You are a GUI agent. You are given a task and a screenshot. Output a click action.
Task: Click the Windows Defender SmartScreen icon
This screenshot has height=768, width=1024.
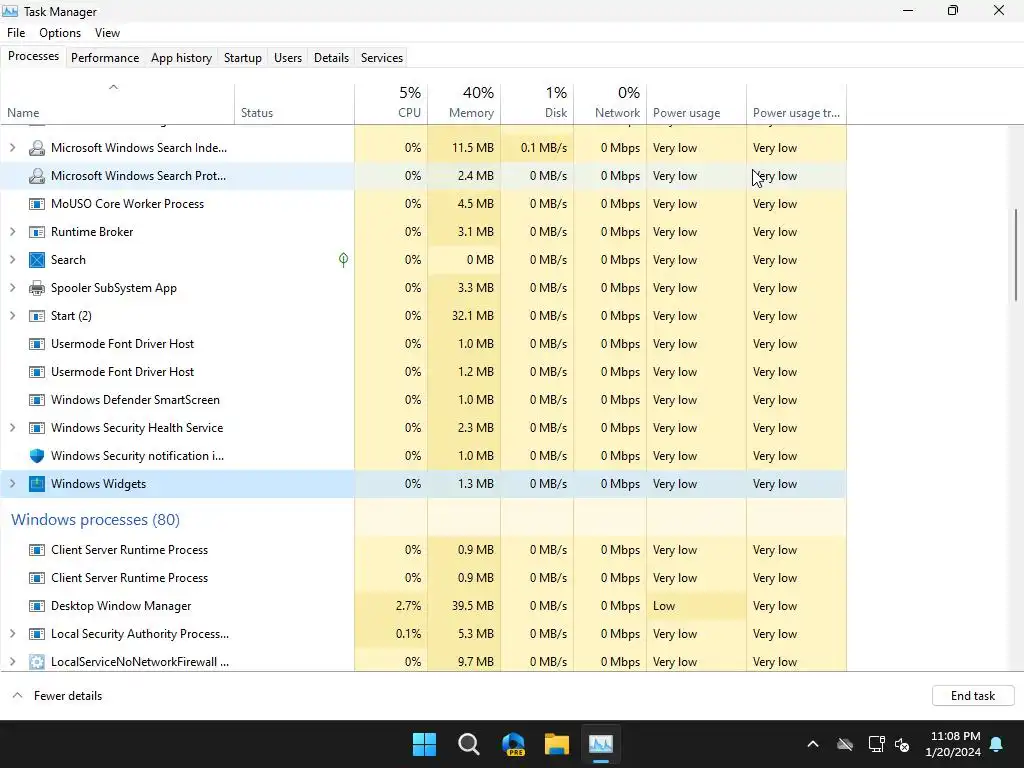click(x=37, y=400)
